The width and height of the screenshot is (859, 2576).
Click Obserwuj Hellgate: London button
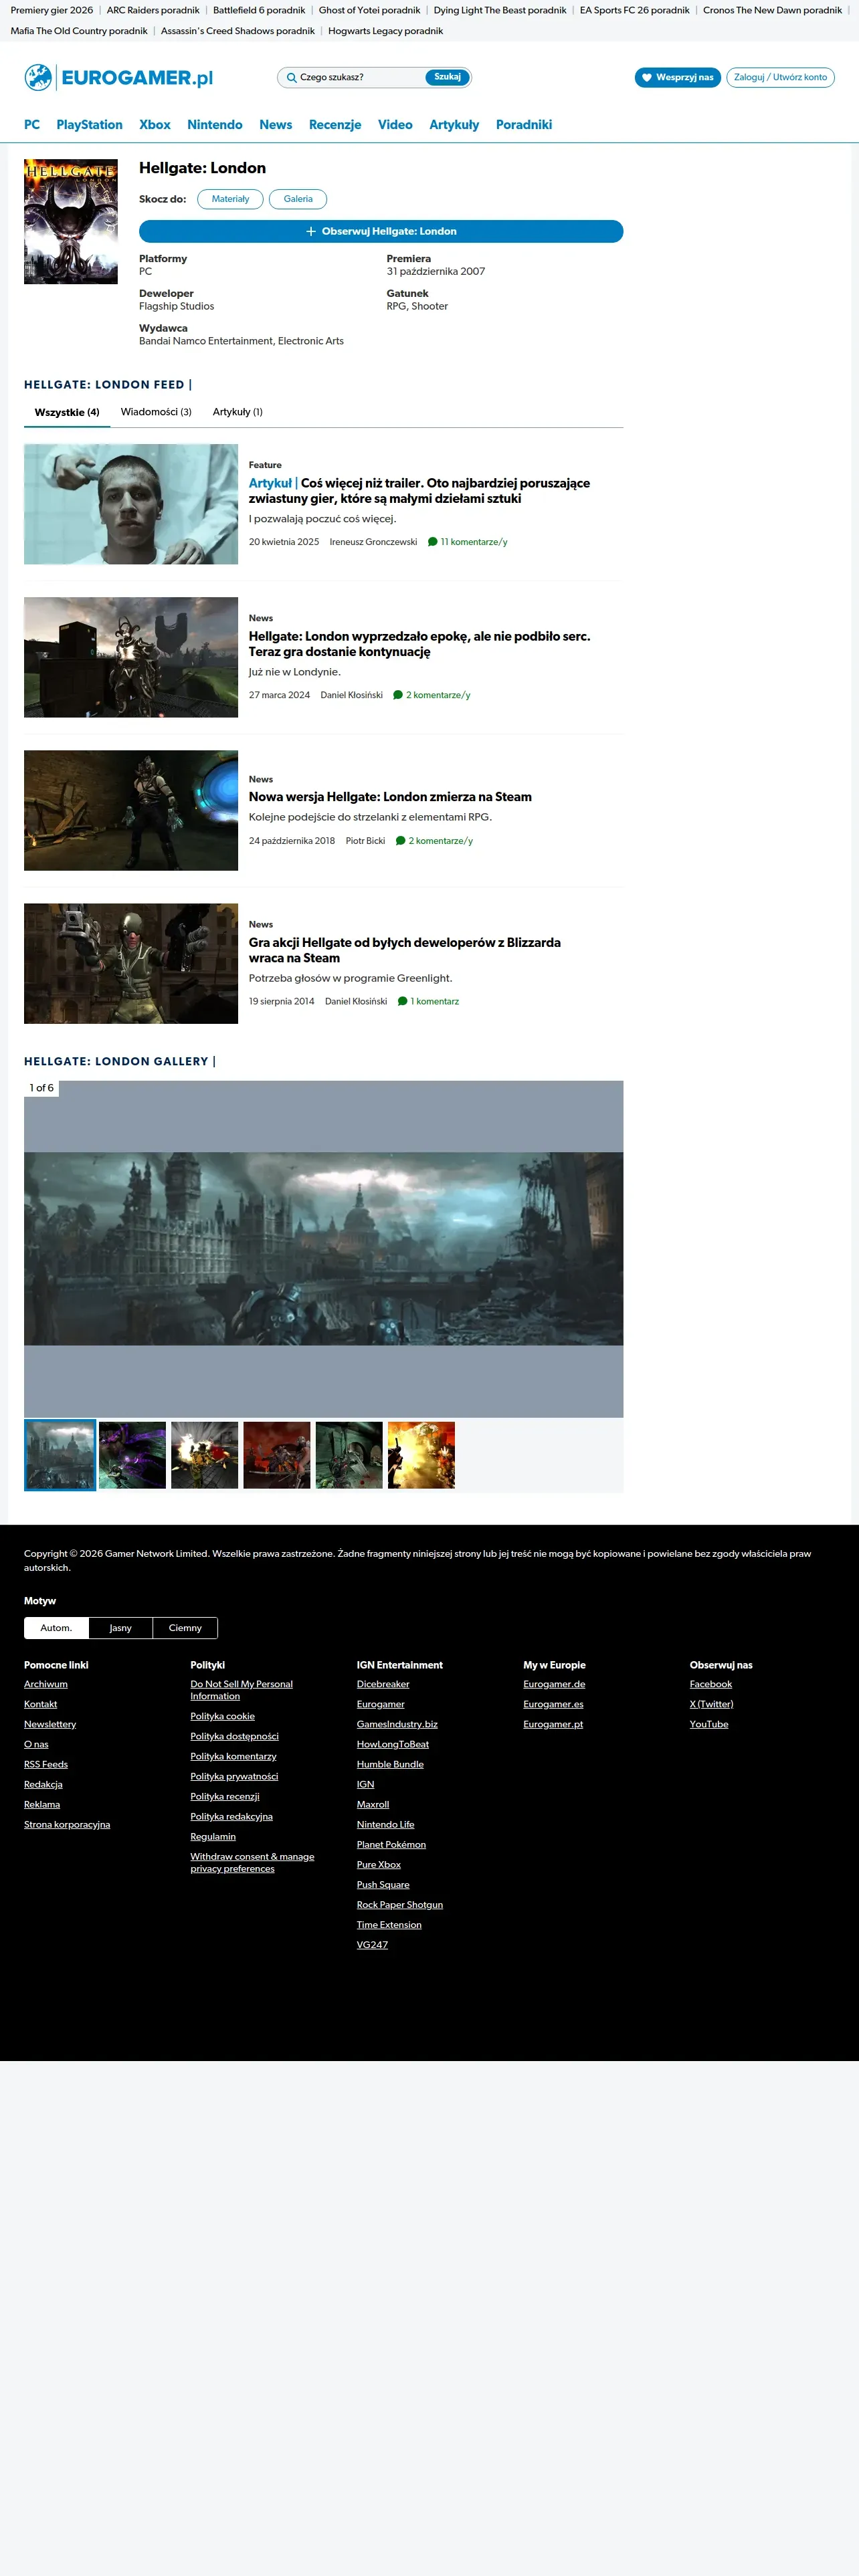381,231
